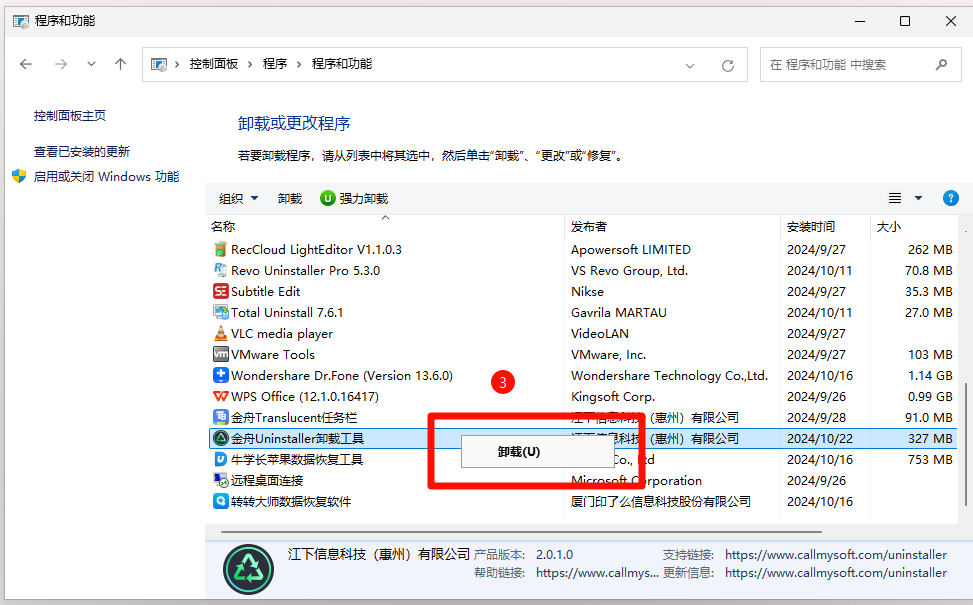Click the 金舟Uninstaller卸载工具 icon in the list

(x=220, y=438)
